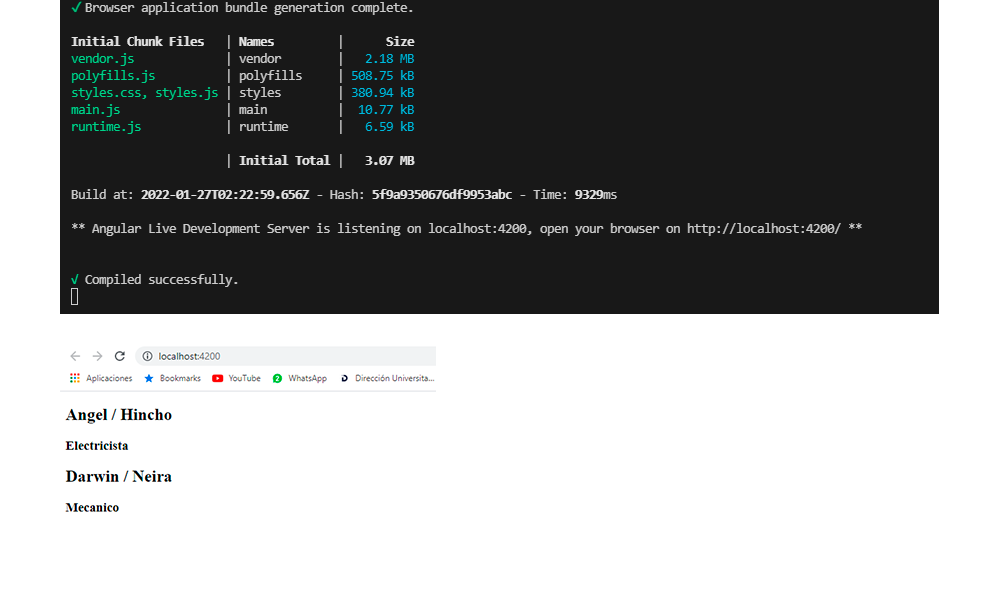Image resolution: width=1000 pixels, height=600 pixels.
Task: Click 'Initial Chunk Files' column header
Action: click(138, 41)
